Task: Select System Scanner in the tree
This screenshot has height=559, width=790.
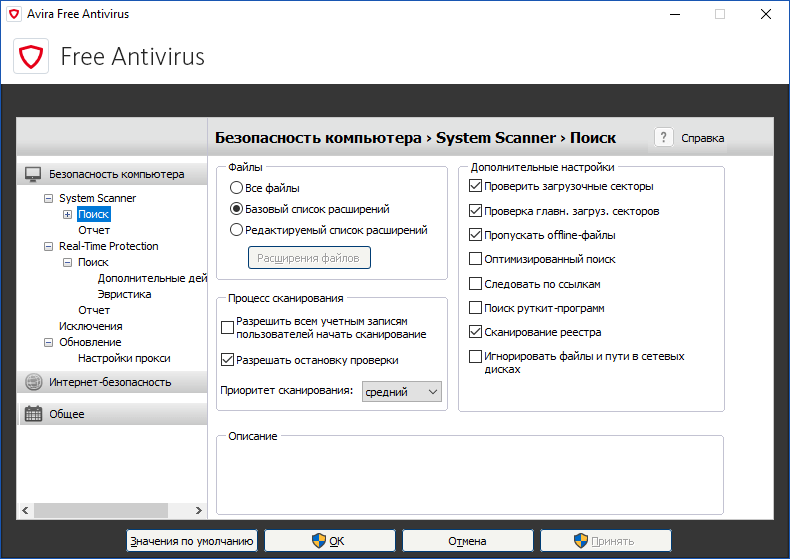Action: (x=97, y=198)
